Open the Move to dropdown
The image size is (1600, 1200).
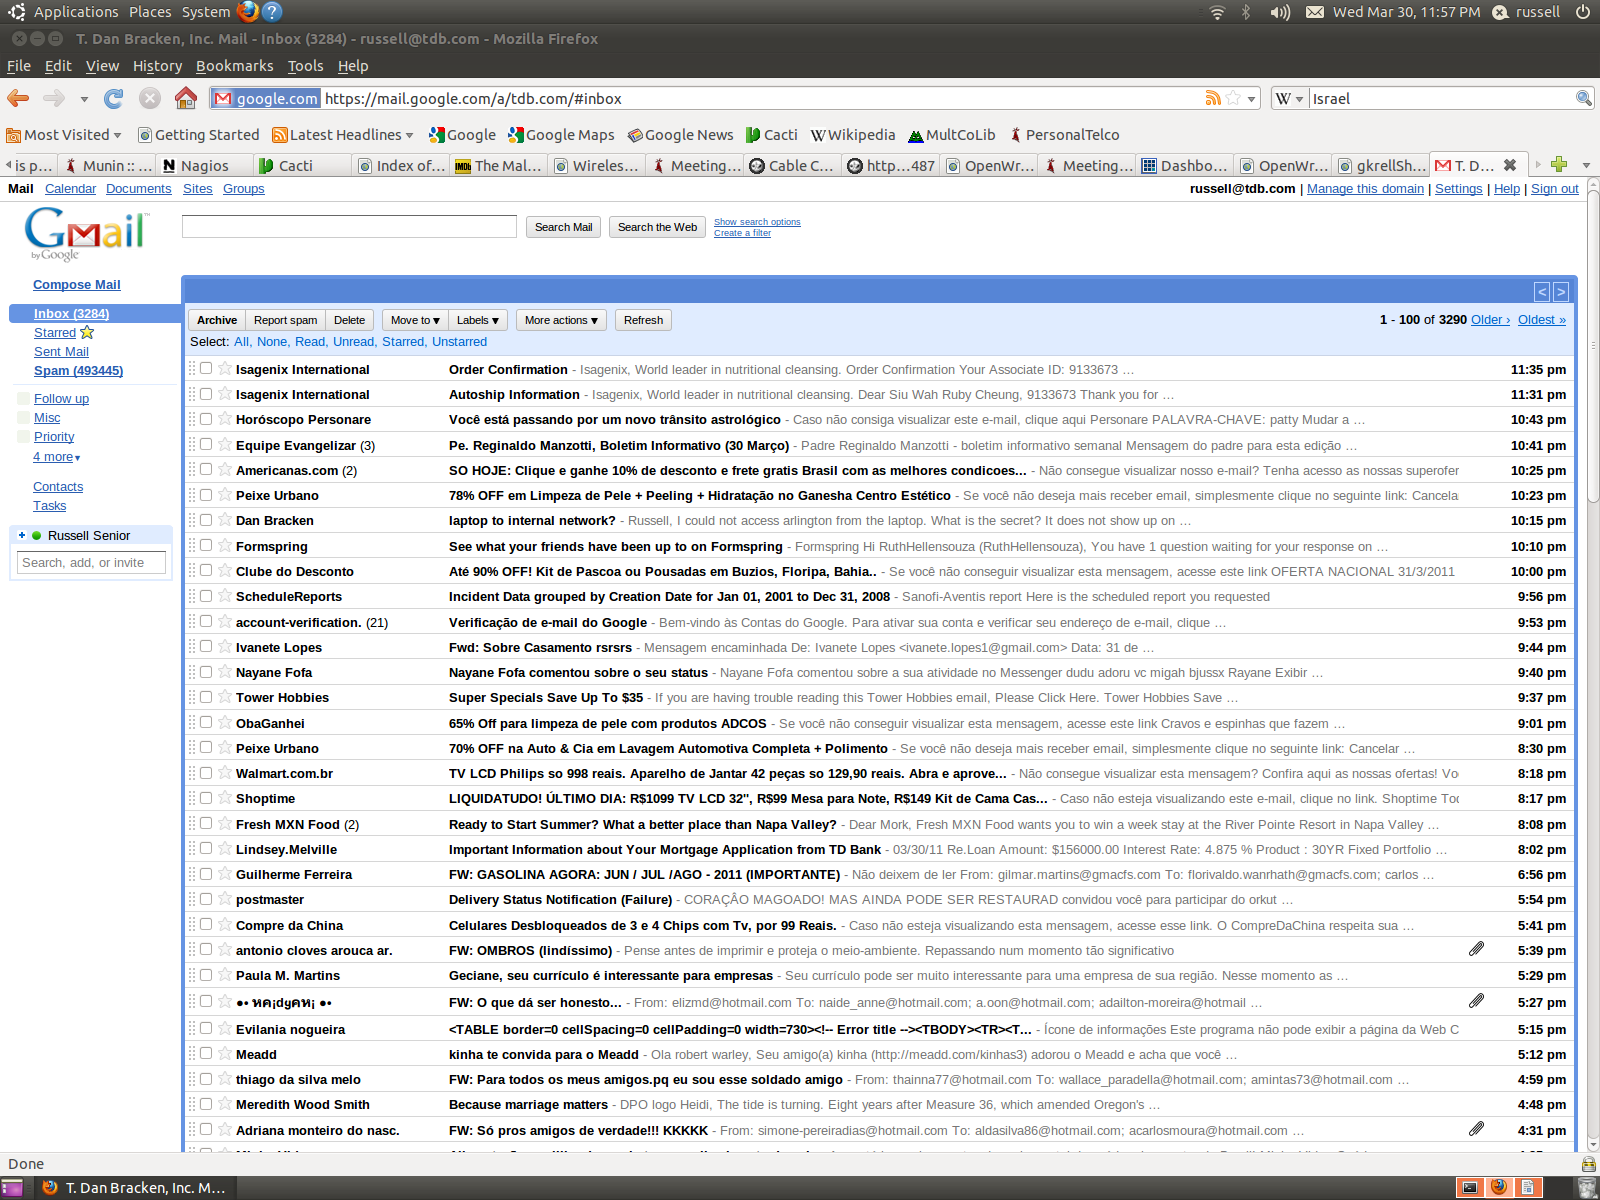[x=415, y=320]
